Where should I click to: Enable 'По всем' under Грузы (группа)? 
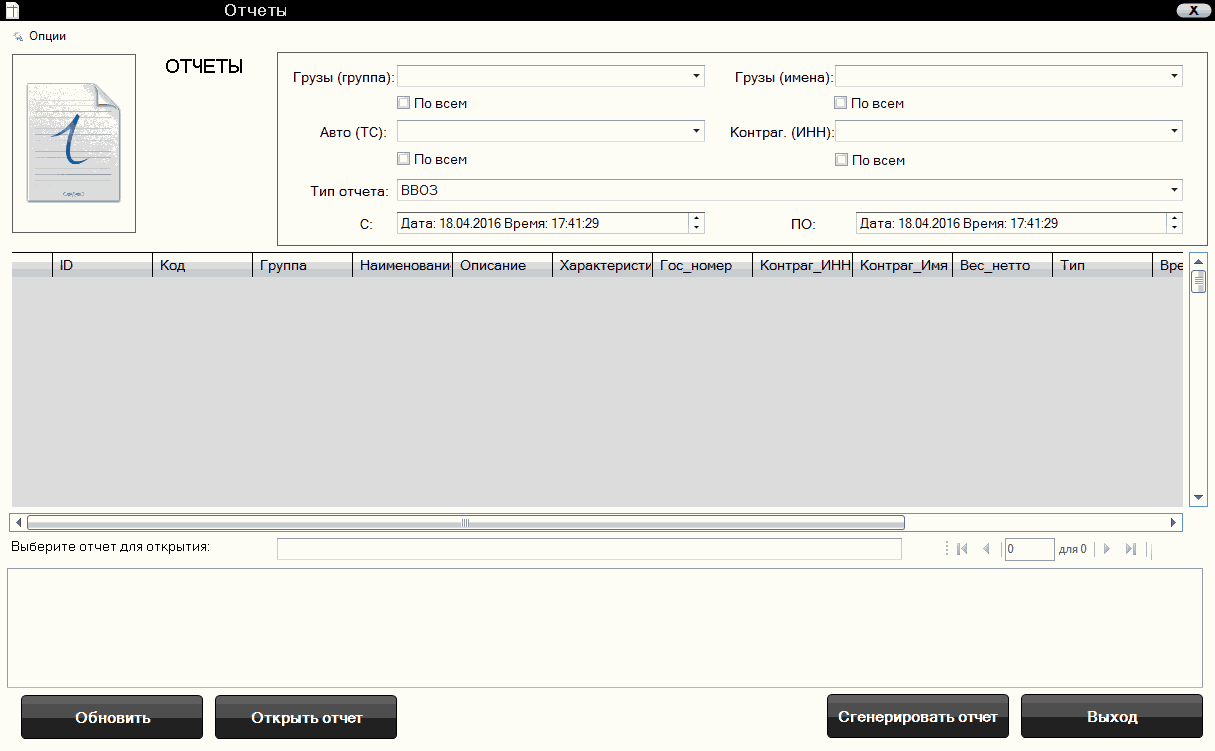[403, 103]
